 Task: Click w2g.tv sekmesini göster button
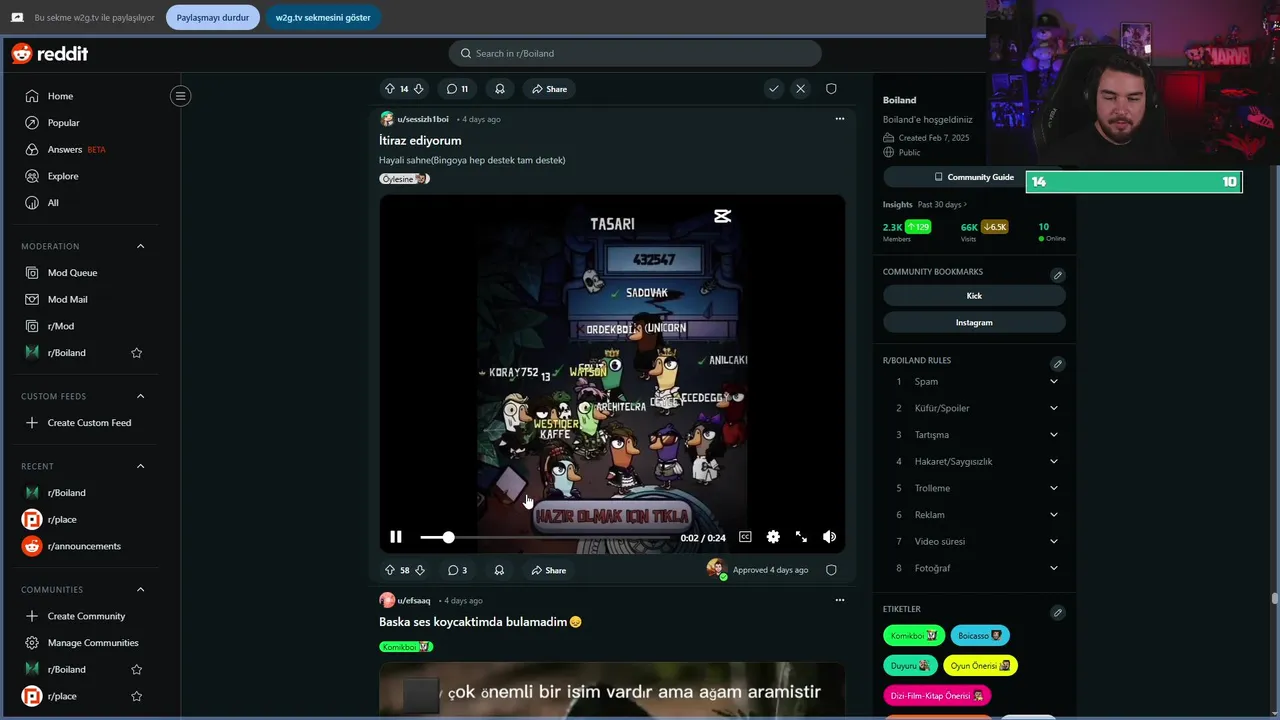click(x=323, y=18)
